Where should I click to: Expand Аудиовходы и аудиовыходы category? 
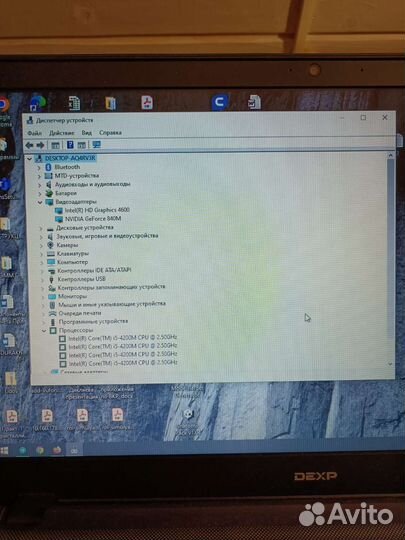pos(39,185)
